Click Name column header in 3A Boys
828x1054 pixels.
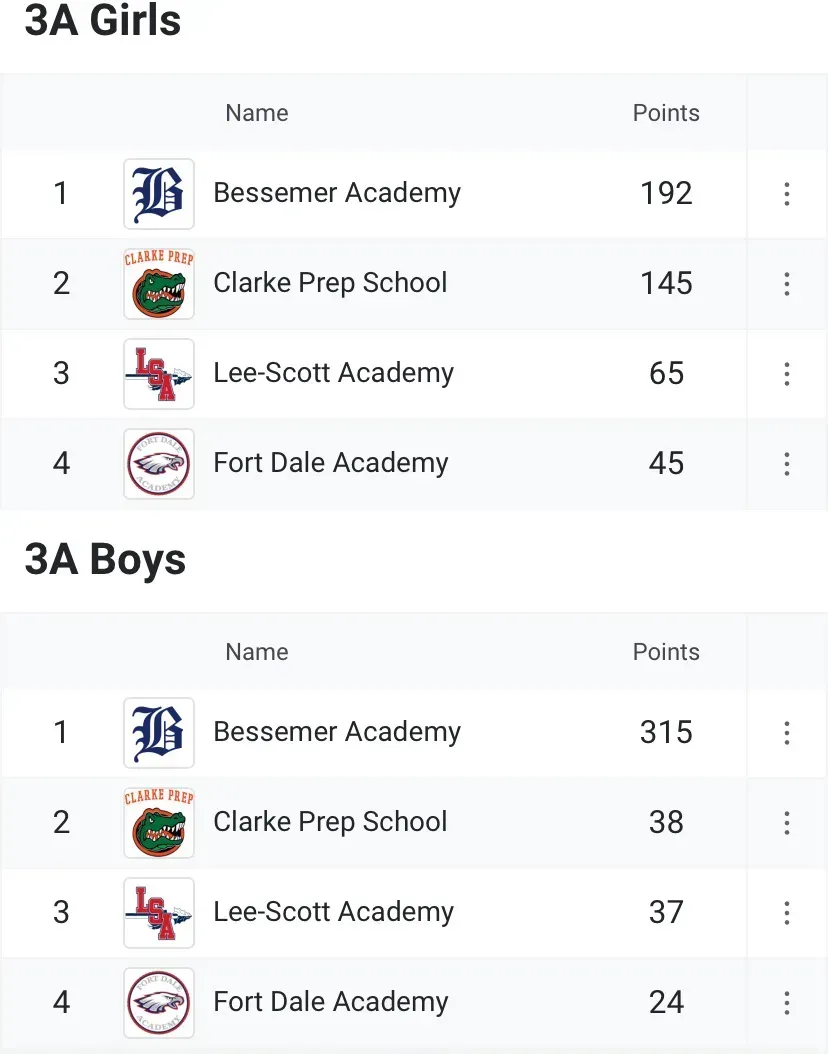click(257, 652)
